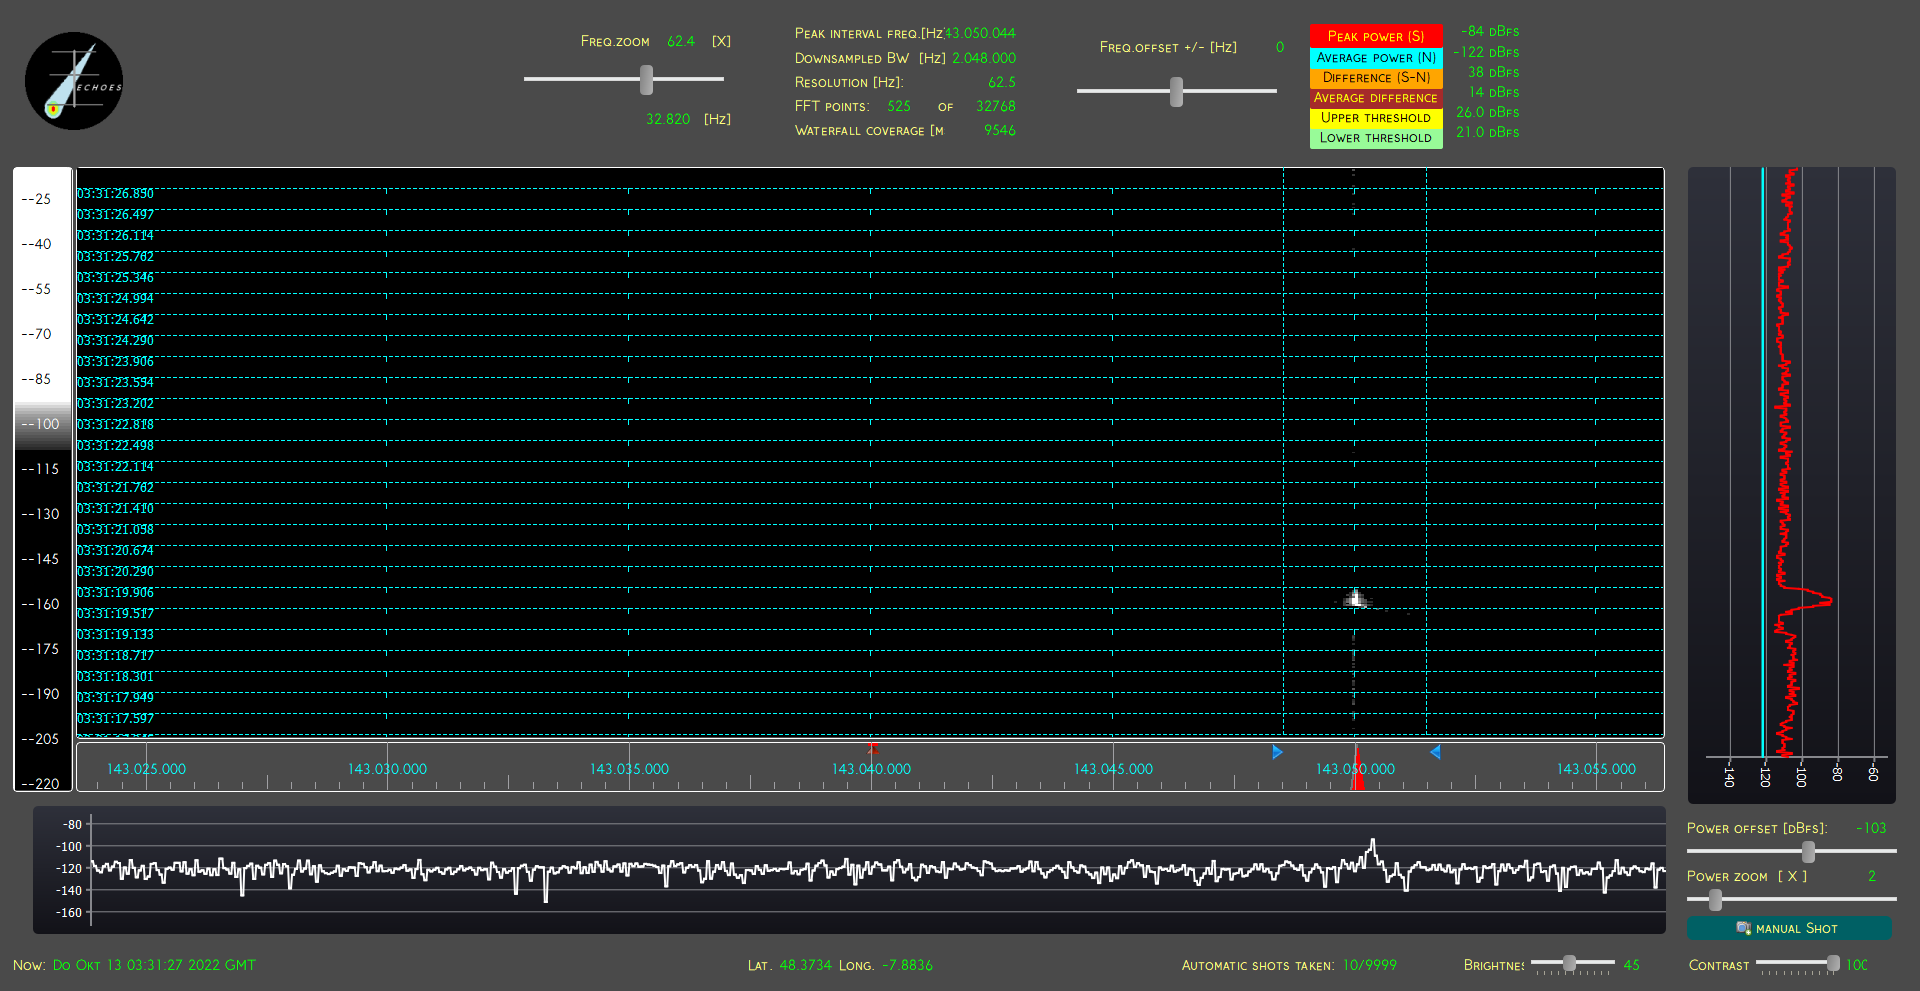1920x991 pixels.
Task: Click the -100 level on power scale
Action: tap(43, 424)
